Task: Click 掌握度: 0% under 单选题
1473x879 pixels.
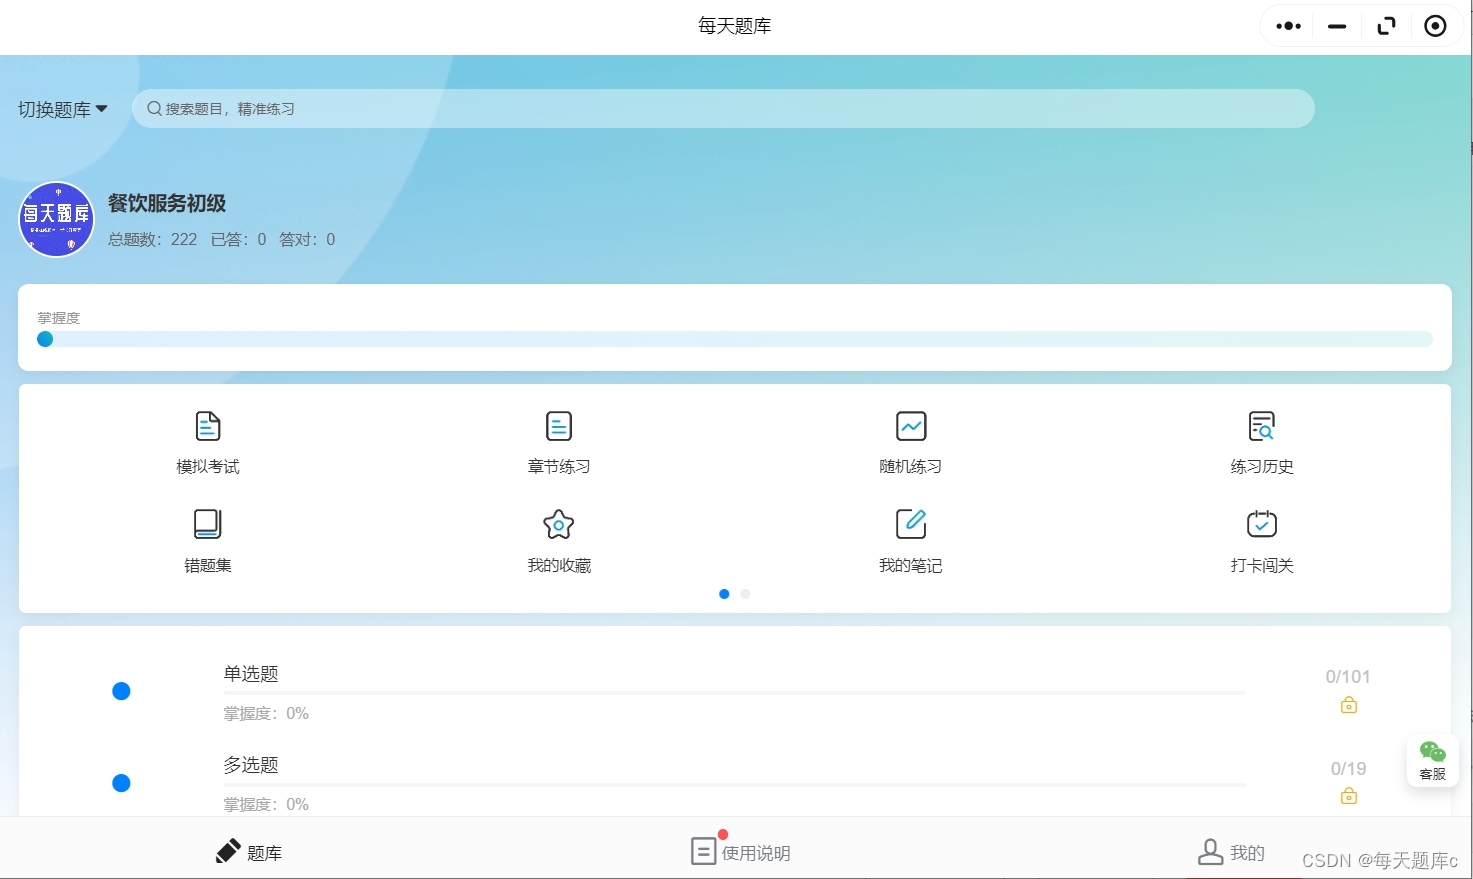Action: (266, 714)
